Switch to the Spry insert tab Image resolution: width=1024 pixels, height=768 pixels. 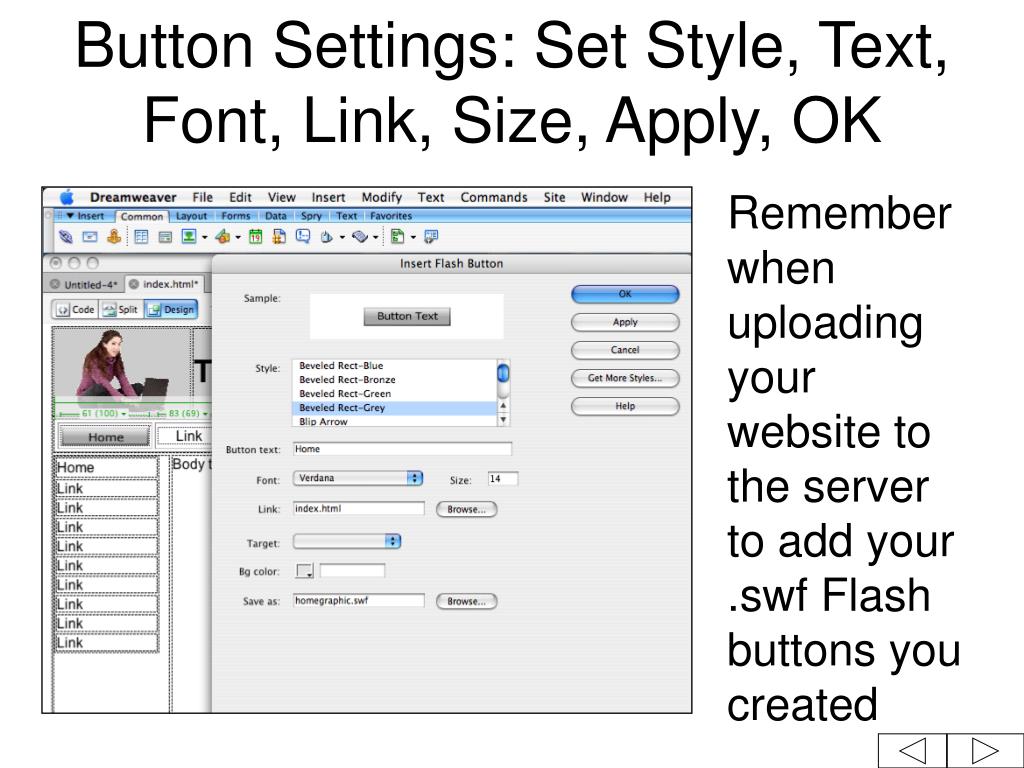(311, 216)
